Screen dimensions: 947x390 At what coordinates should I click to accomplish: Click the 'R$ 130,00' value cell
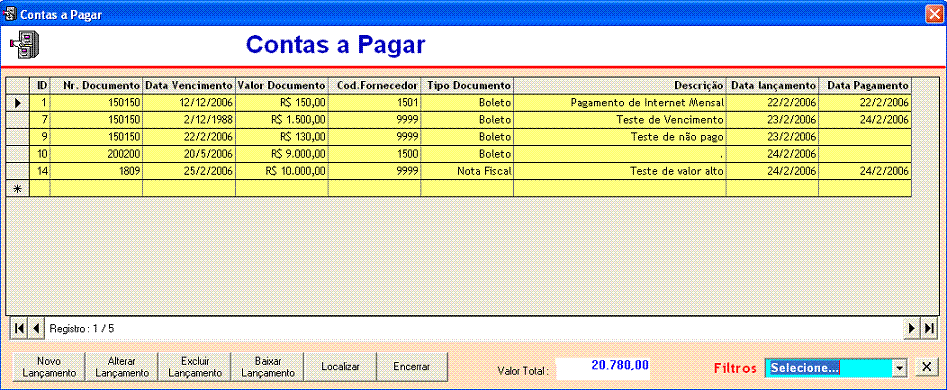point(282,137)
